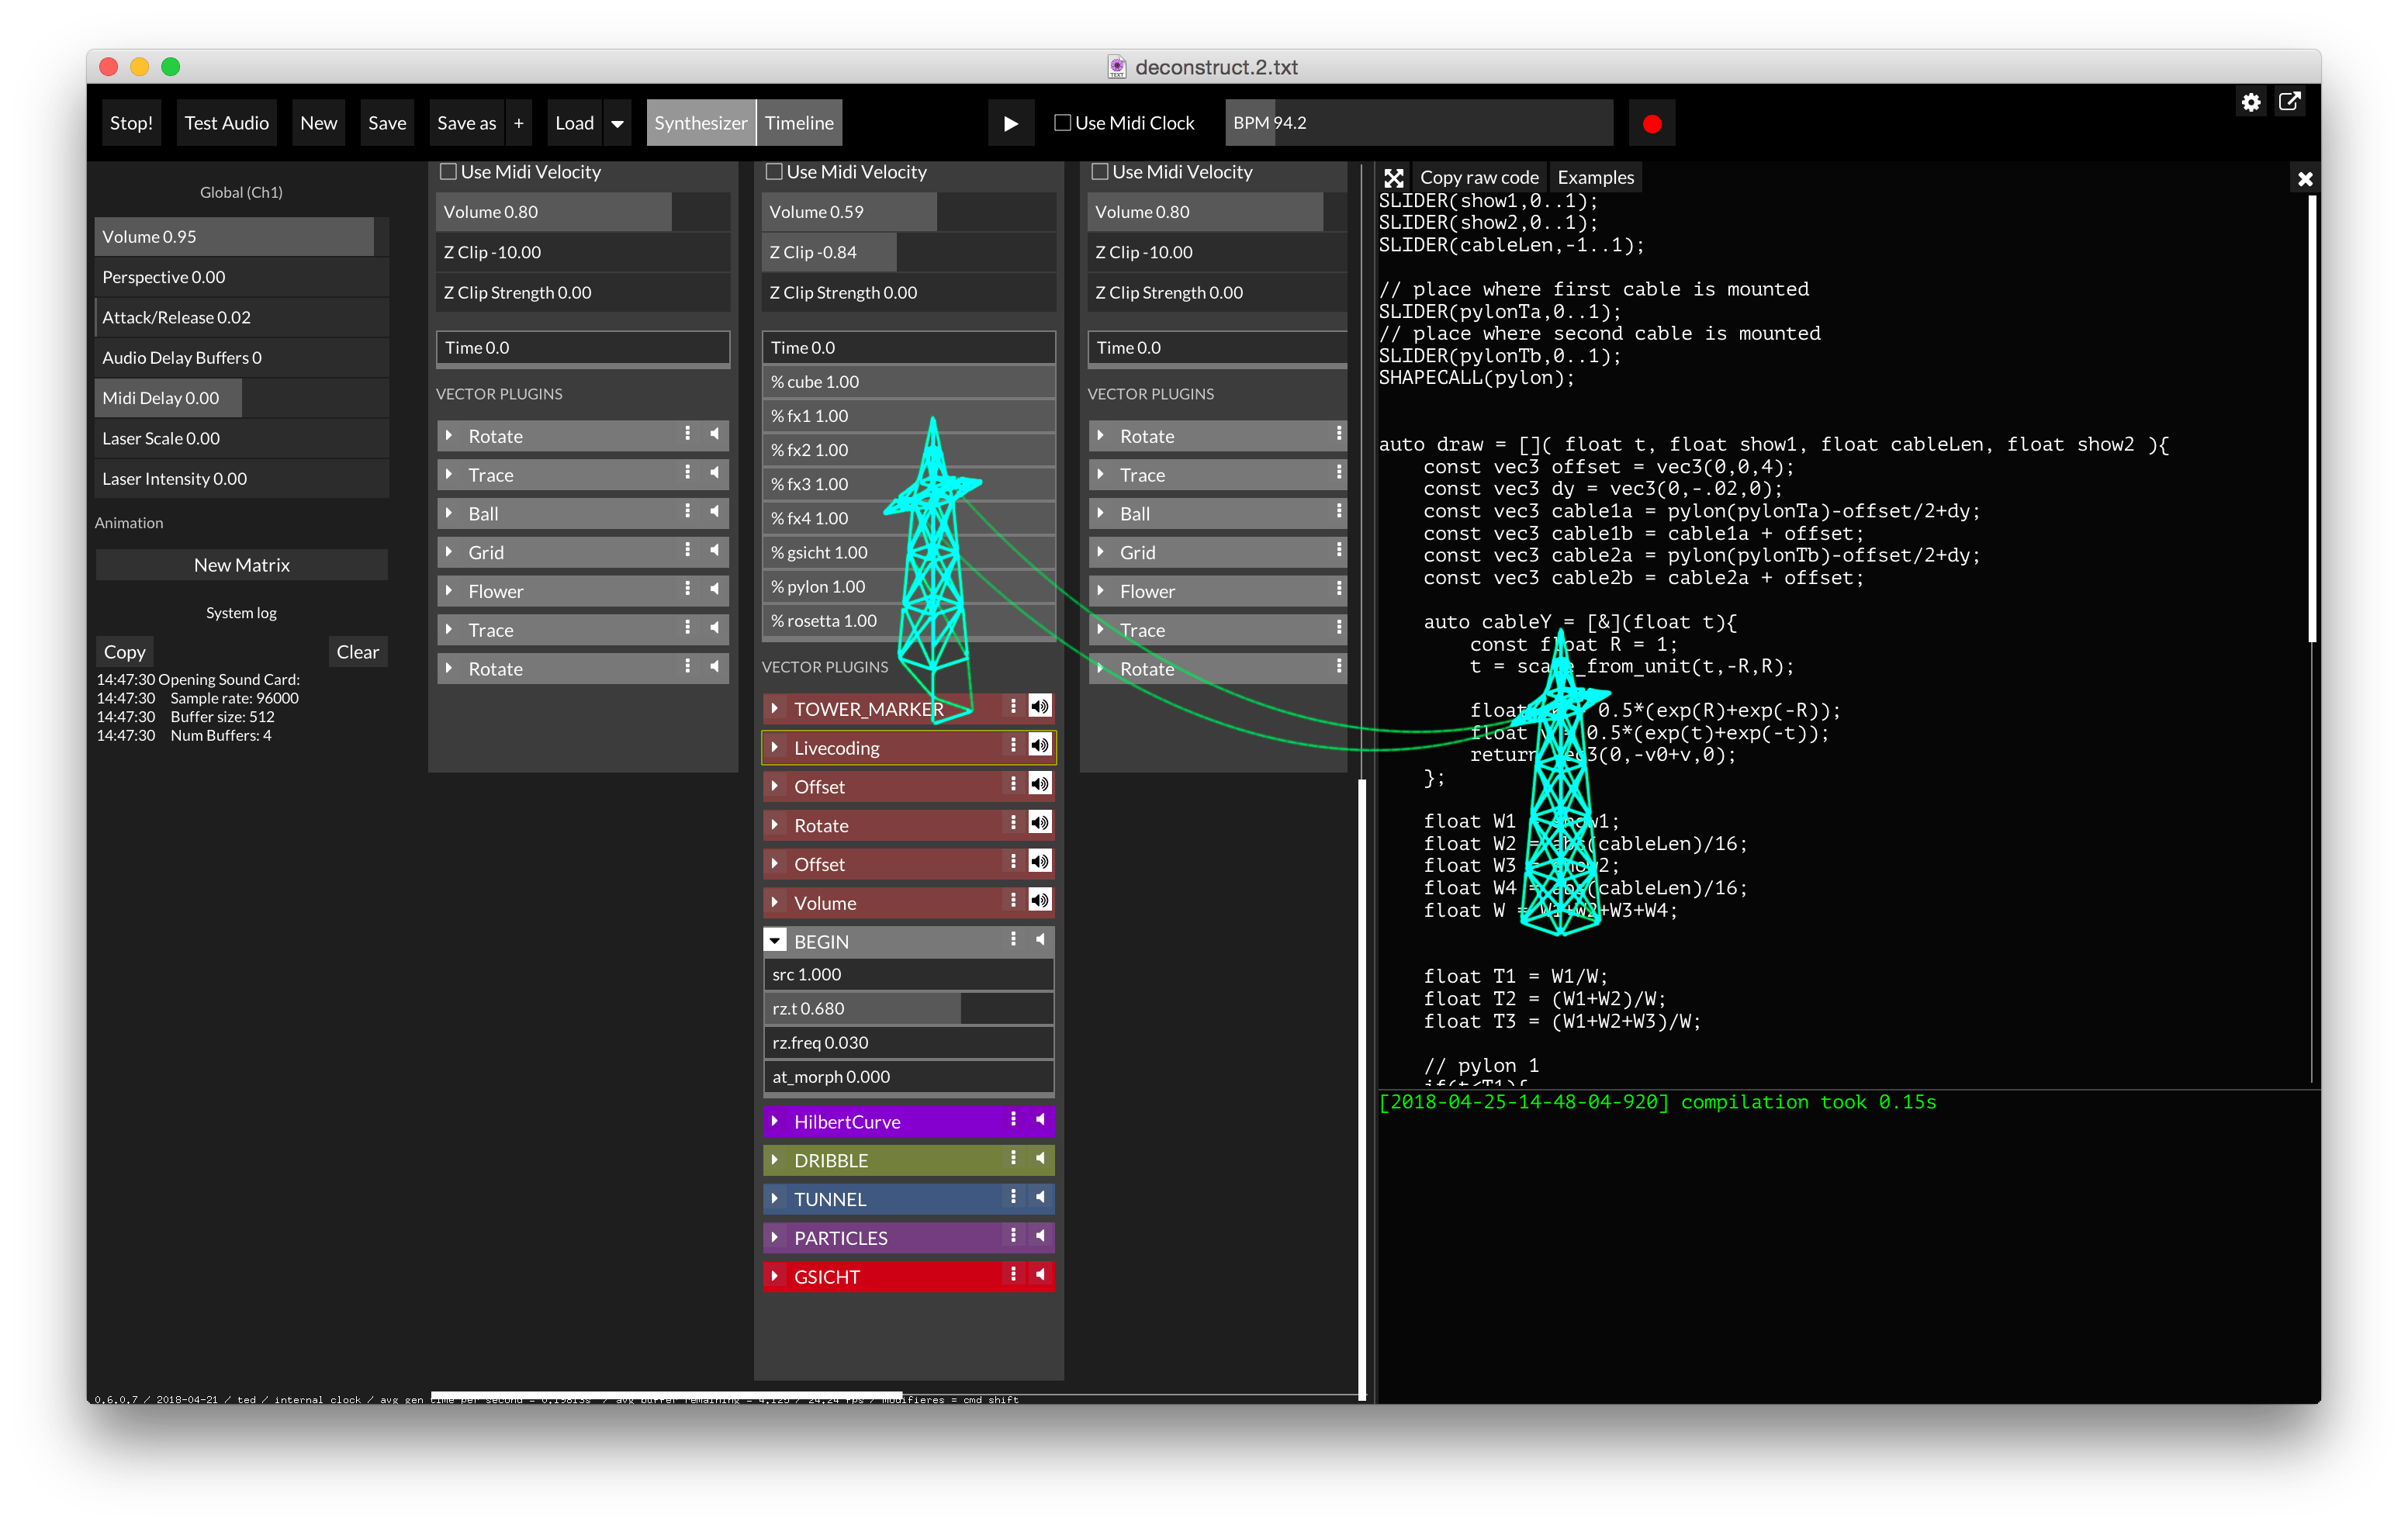Open the Livecoding plugin options dots
Screen dimensions: 2408x1528
(x=1013, y=746)
